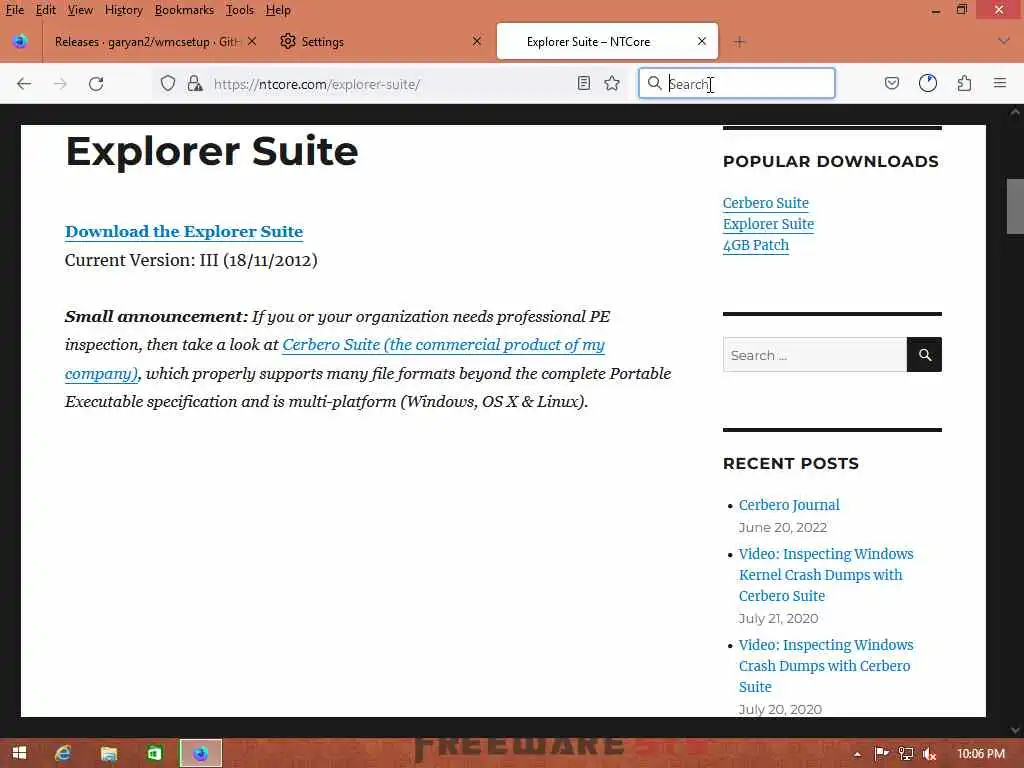Viewport: 1024px width, 768px height.
Task: Open Explorer Suite in Popular Downloads
Action: (x=768, y=224)
